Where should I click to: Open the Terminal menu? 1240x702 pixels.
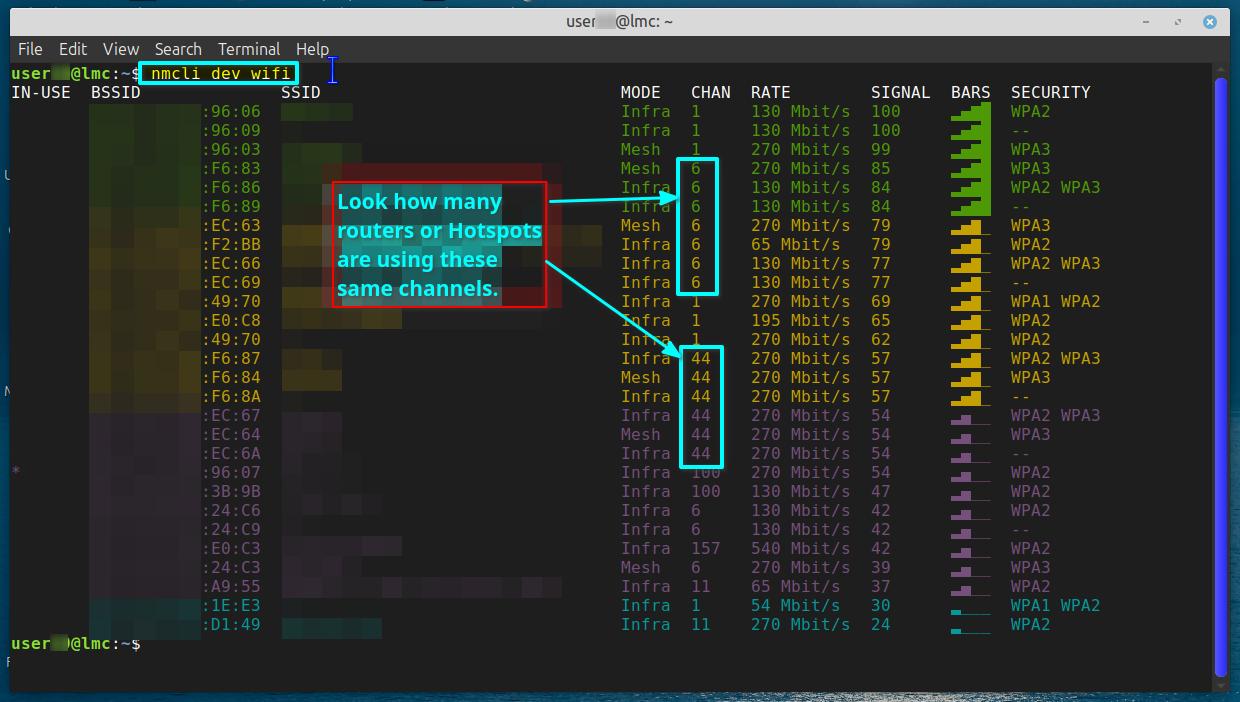(249, 49)
